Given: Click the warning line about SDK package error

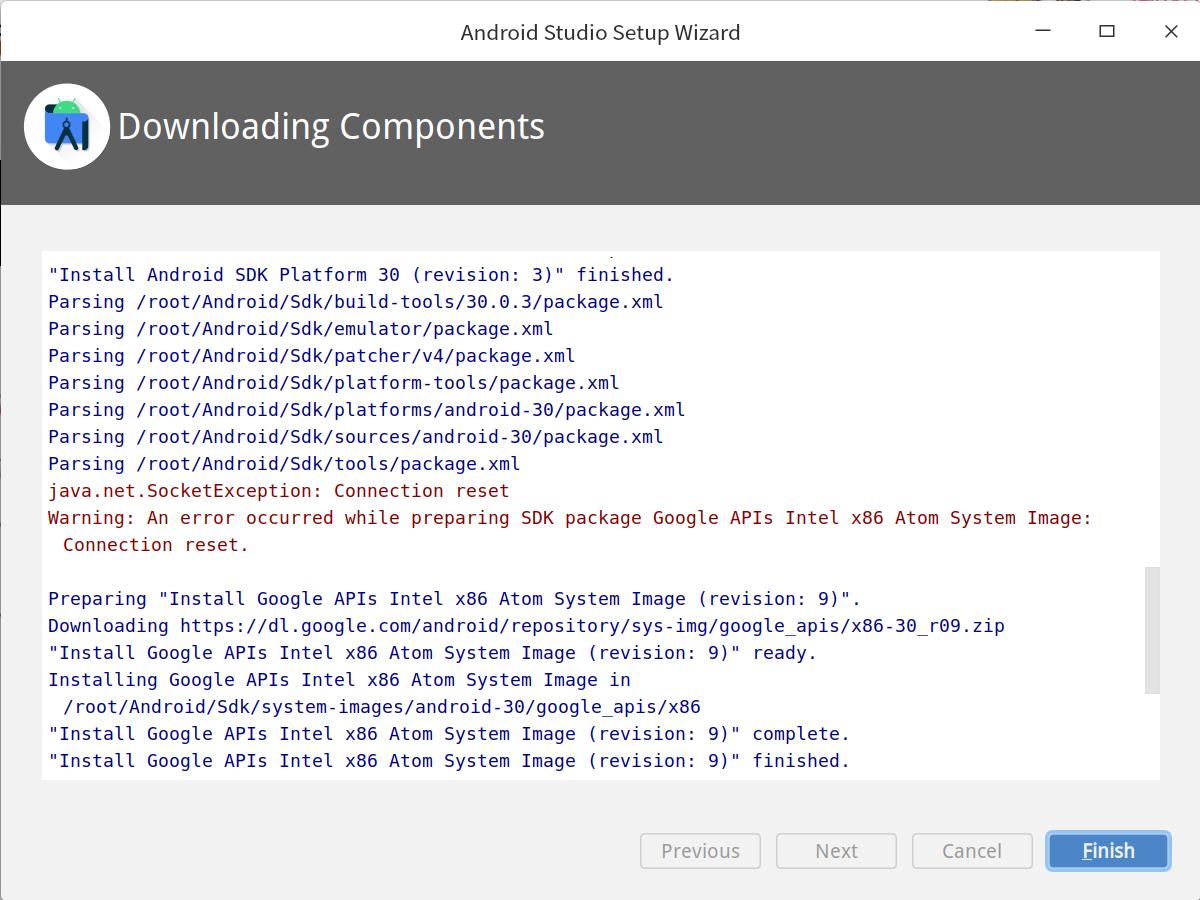Looking at the screenshot, I should coord(570,518).
